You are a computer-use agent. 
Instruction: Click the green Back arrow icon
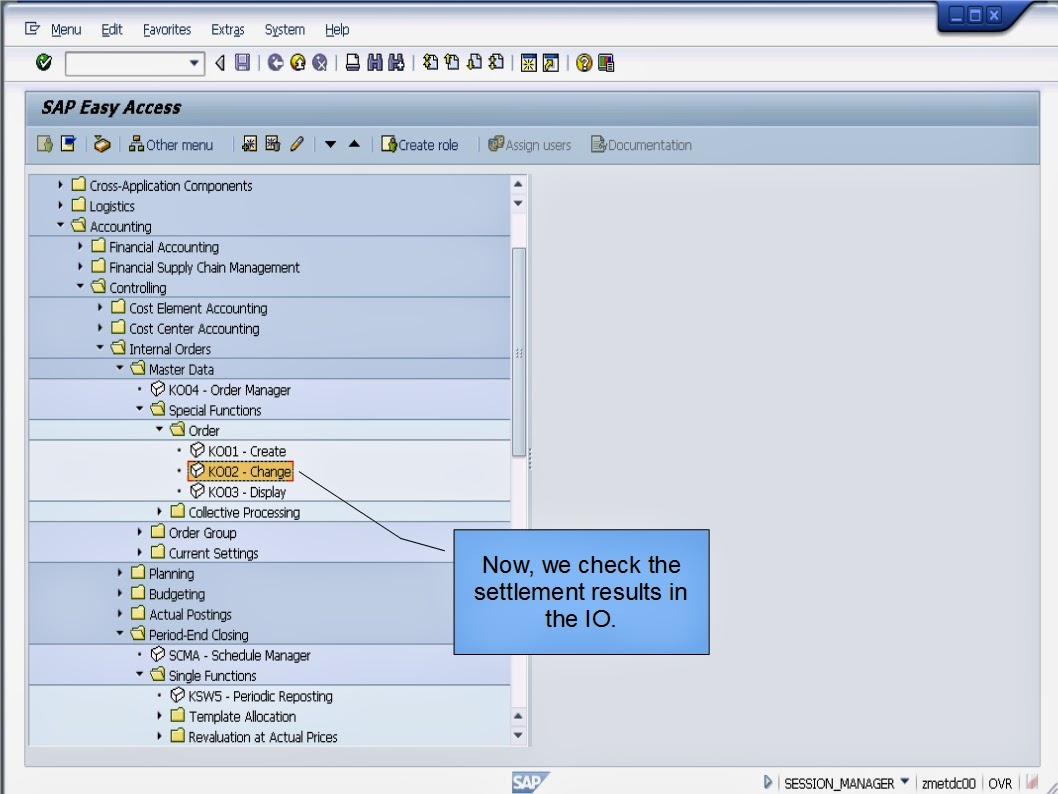click(275, 63)
